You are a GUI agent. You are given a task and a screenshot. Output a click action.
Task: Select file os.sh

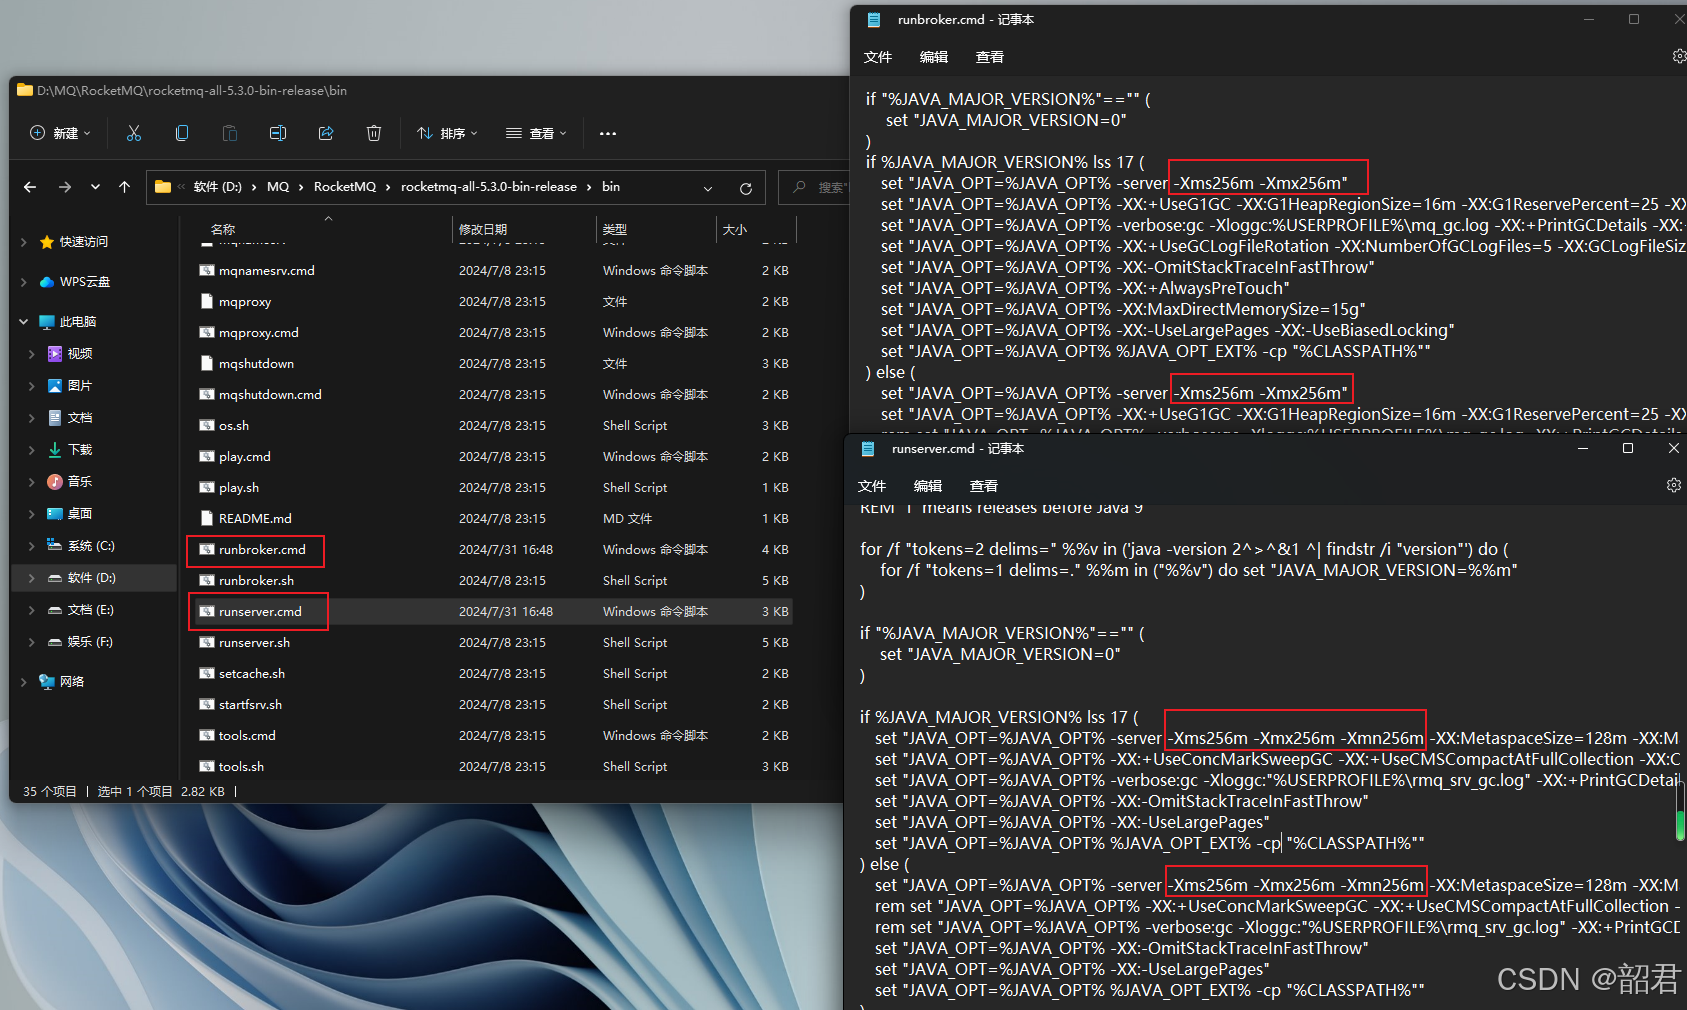point(234,426)
